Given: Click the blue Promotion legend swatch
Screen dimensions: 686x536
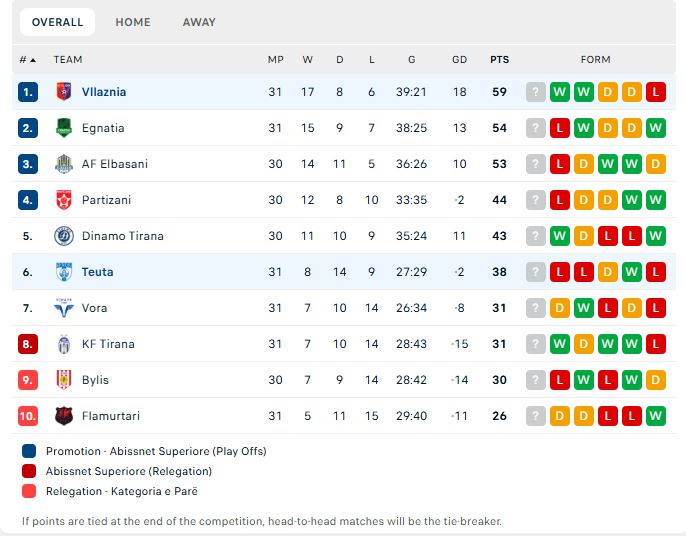Looking at the screenshot, I should 29,451.
